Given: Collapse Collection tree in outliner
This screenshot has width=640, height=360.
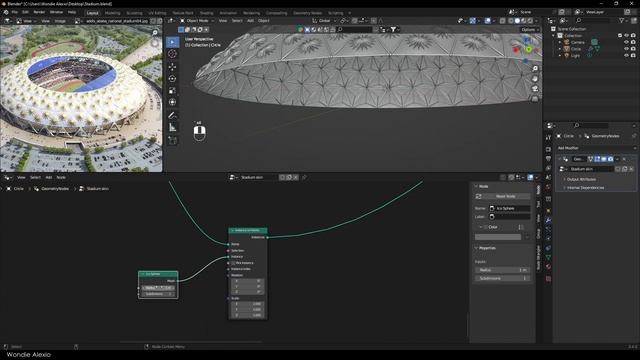Looking at the screenshot, I should pyautogui.click(x=554, y=36).
